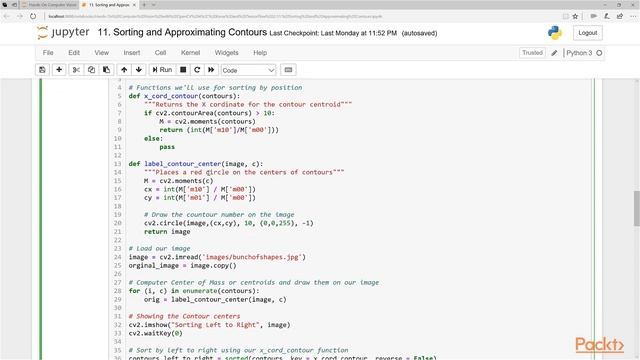Viewport: 640px width, 360px height.
Task: Open the Edit menu
Action: point(74,53)
